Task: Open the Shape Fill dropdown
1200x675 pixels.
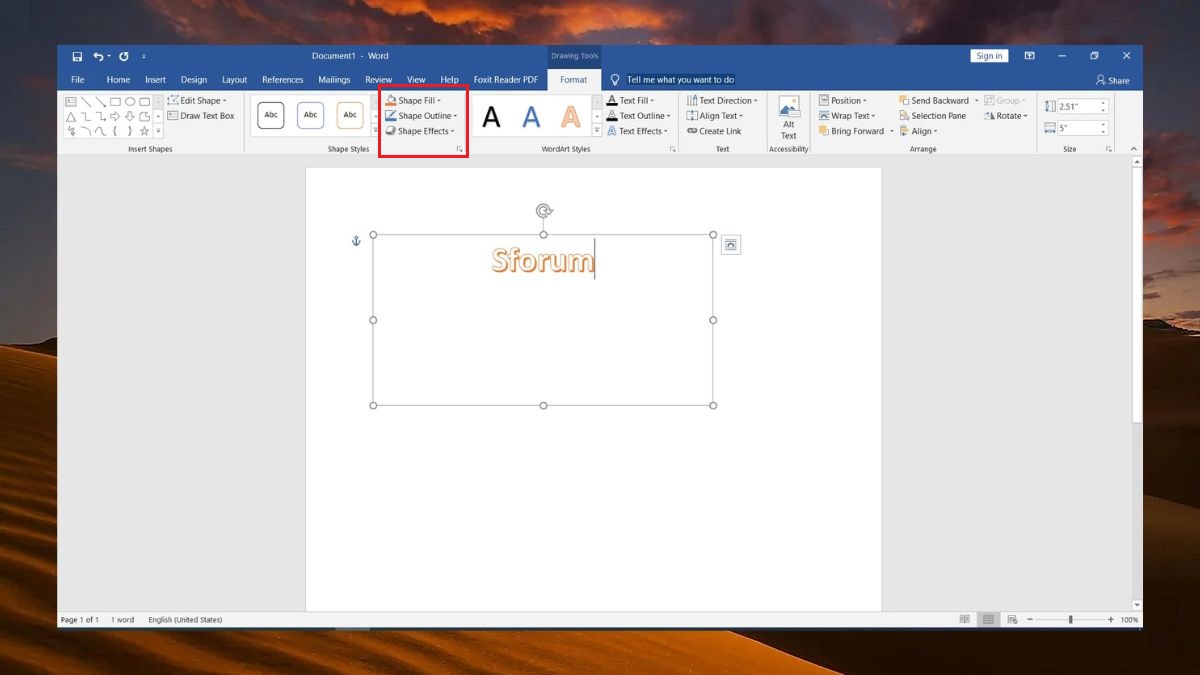Action: 413,101
